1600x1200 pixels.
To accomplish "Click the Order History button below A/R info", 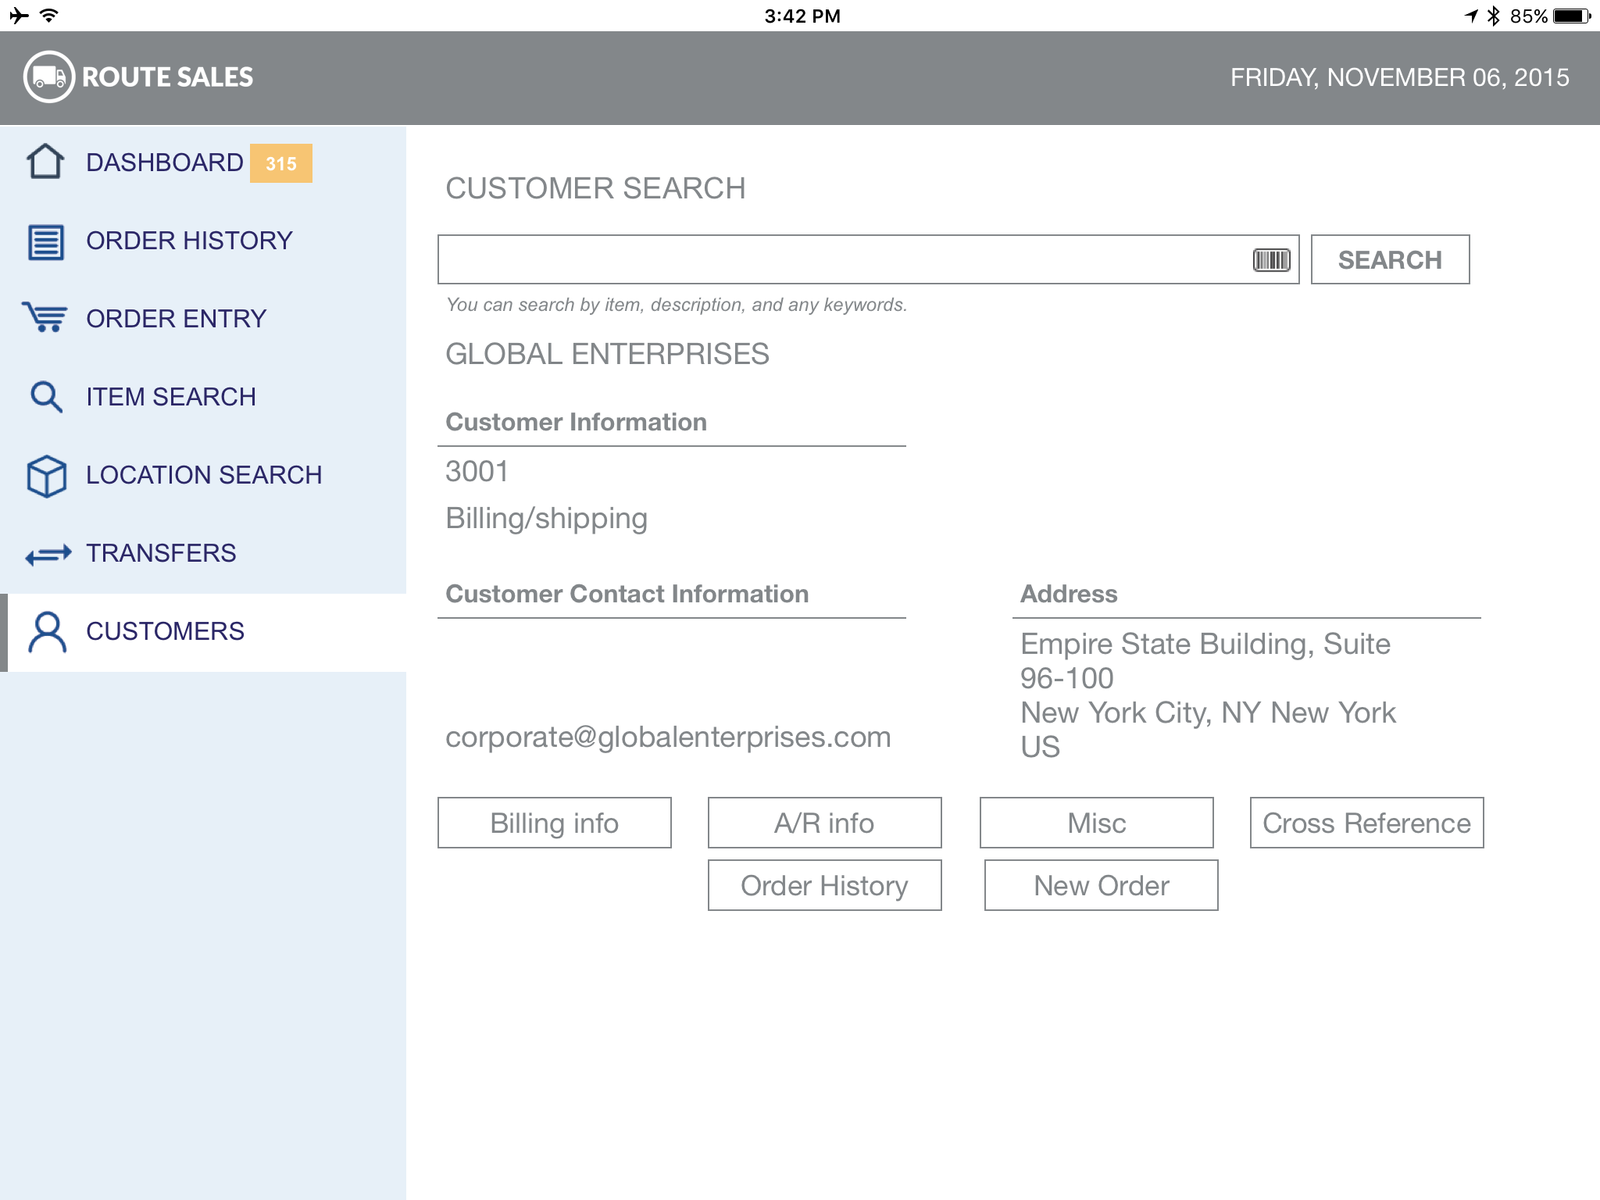I will click(x=824, y=885).
